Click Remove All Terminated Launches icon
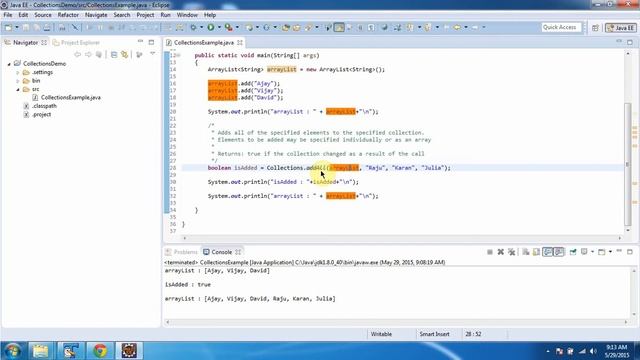 (511, 252)
